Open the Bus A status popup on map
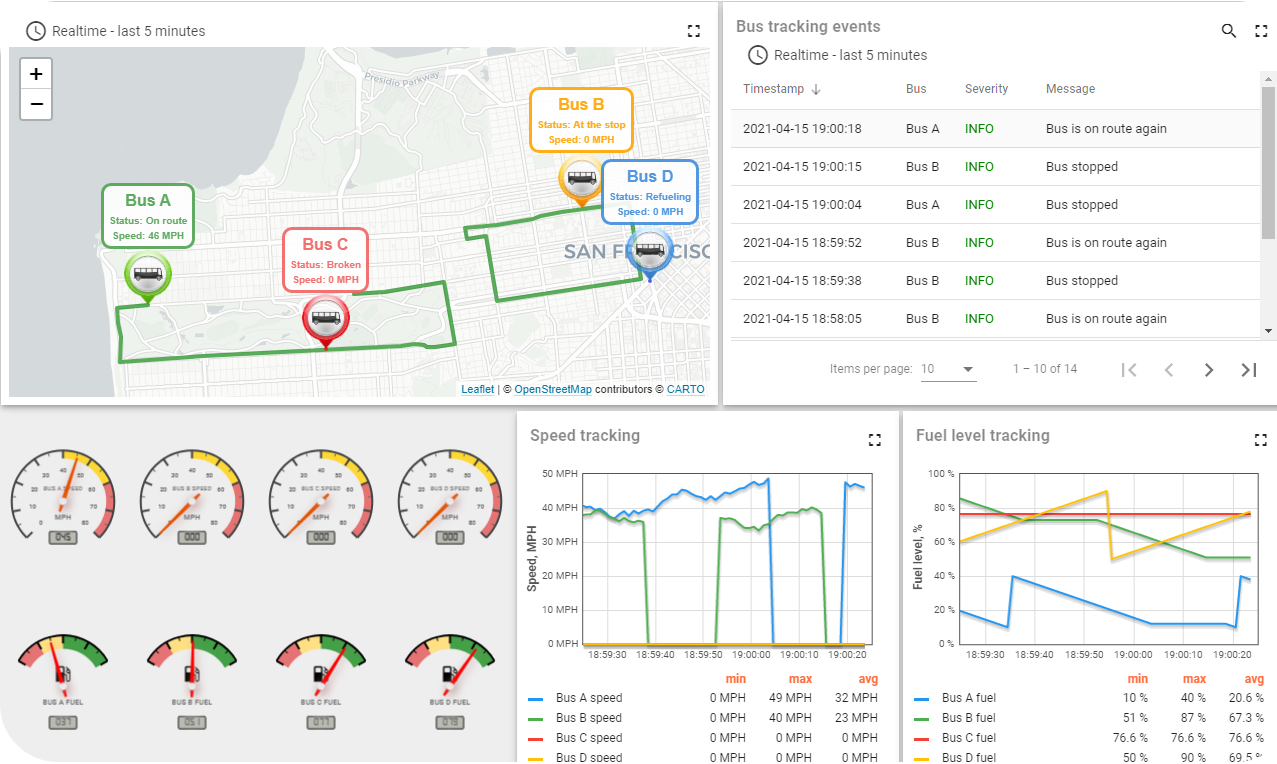The height and width of the screenshot is (764, 1277). [x=148, y=216]
